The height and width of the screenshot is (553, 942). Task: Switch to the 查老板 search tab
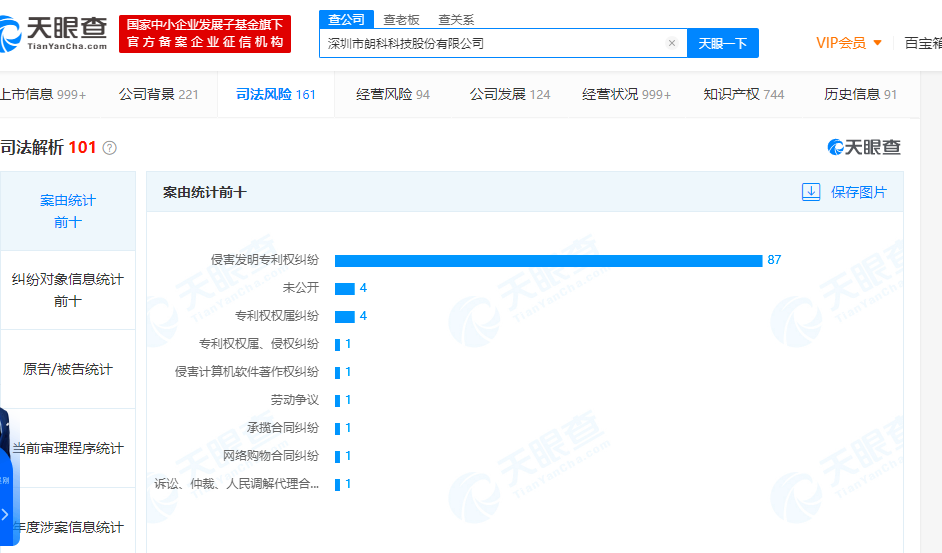pyautogui.click(x=401, y=20)
